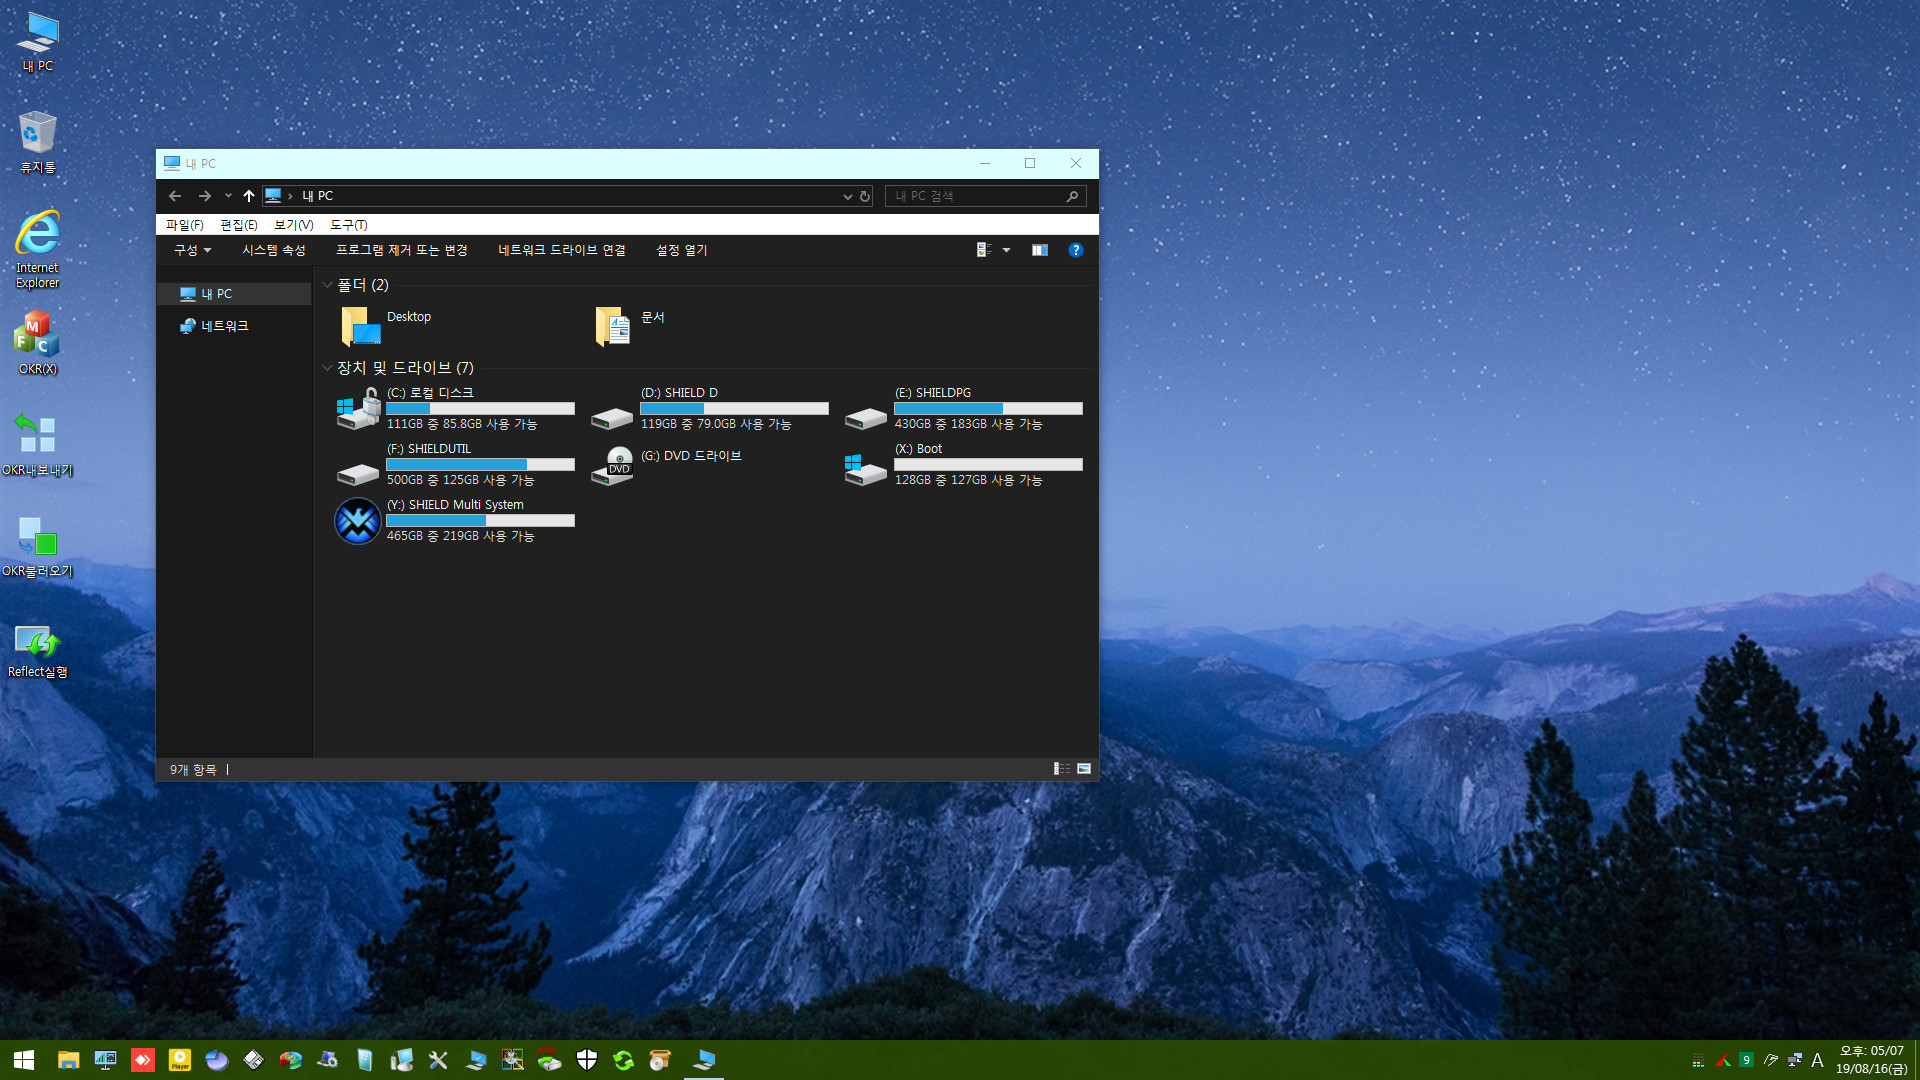Click 네트워크 드라이브 연결 button

[x=562, y=250]
